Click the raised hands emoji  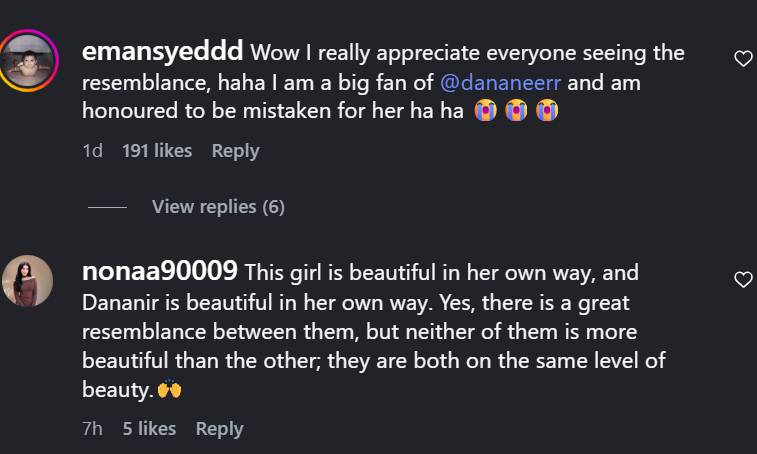coord(169,389)
